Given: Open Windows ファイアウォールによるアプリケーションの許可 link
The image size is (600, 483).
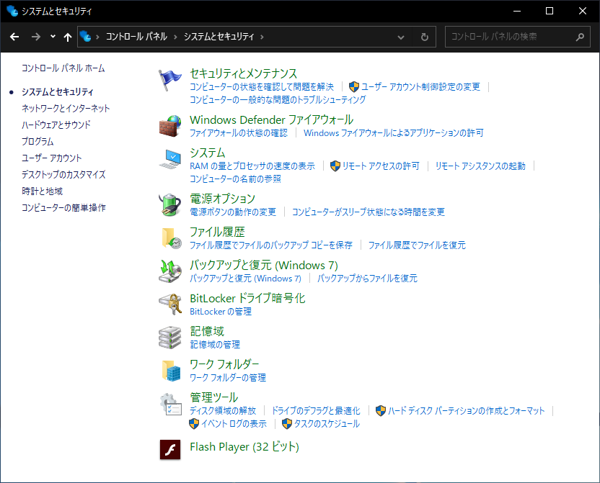Looking at the screenshot, I should [393, 133].
